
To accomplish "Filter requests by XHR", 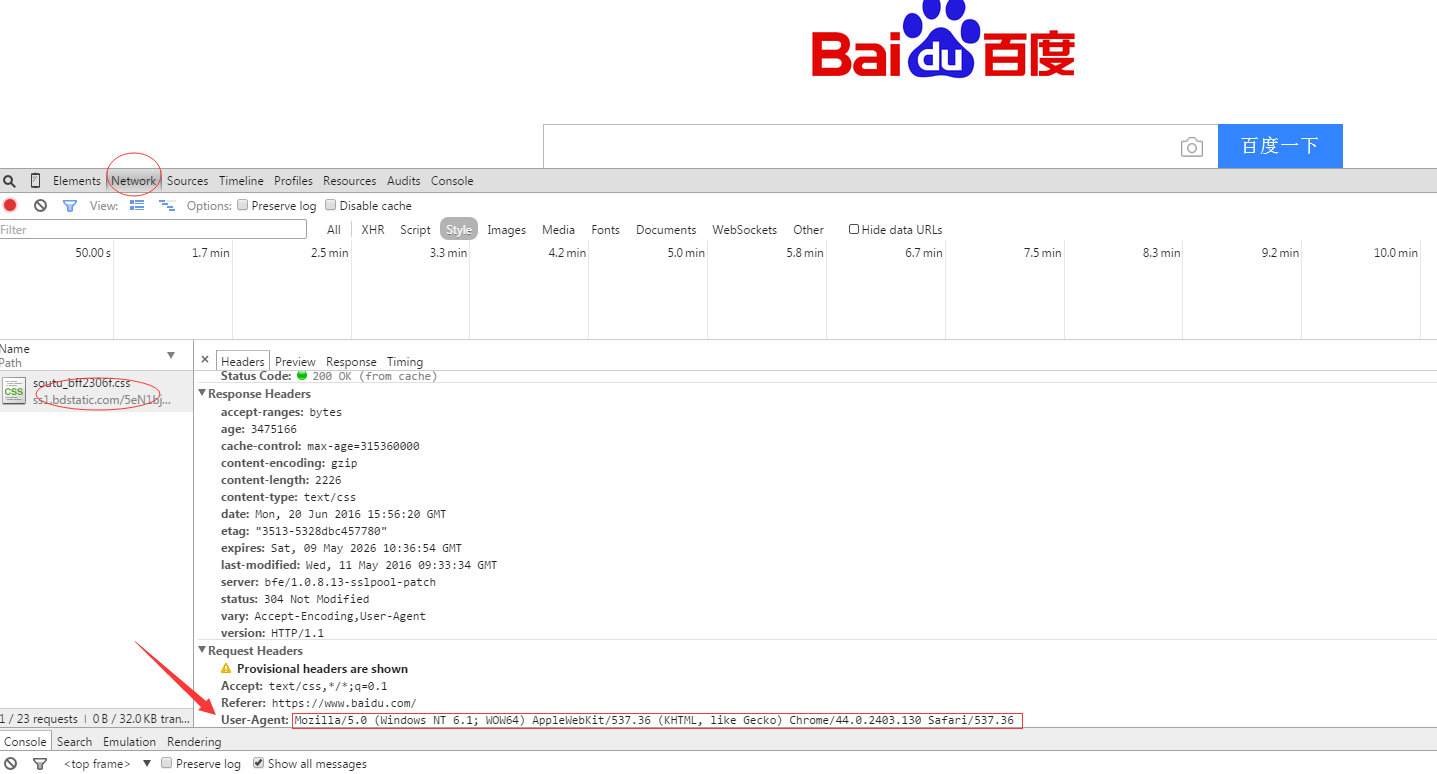I will click(x=373, y=229).
